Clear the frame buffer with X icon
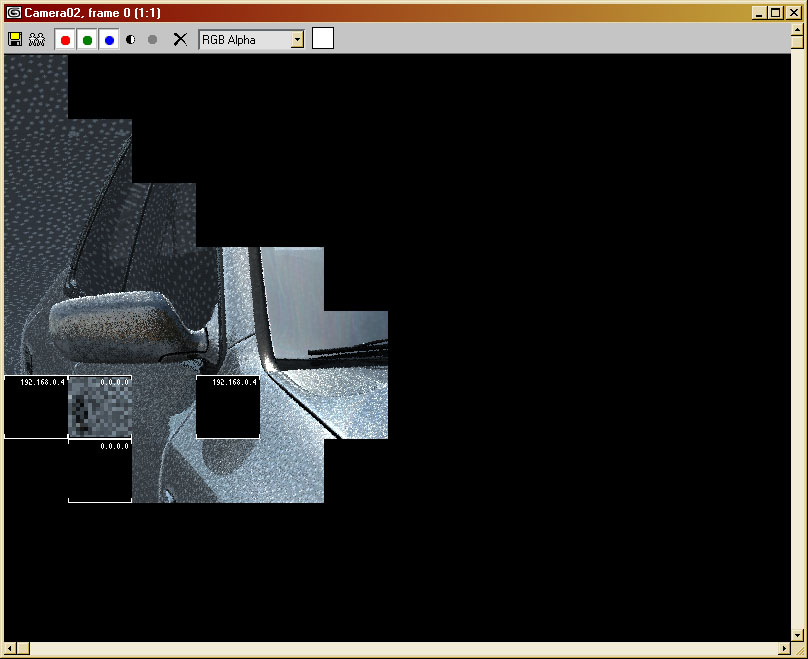Viewport: 808px width, 659px height. click(180, 40)
